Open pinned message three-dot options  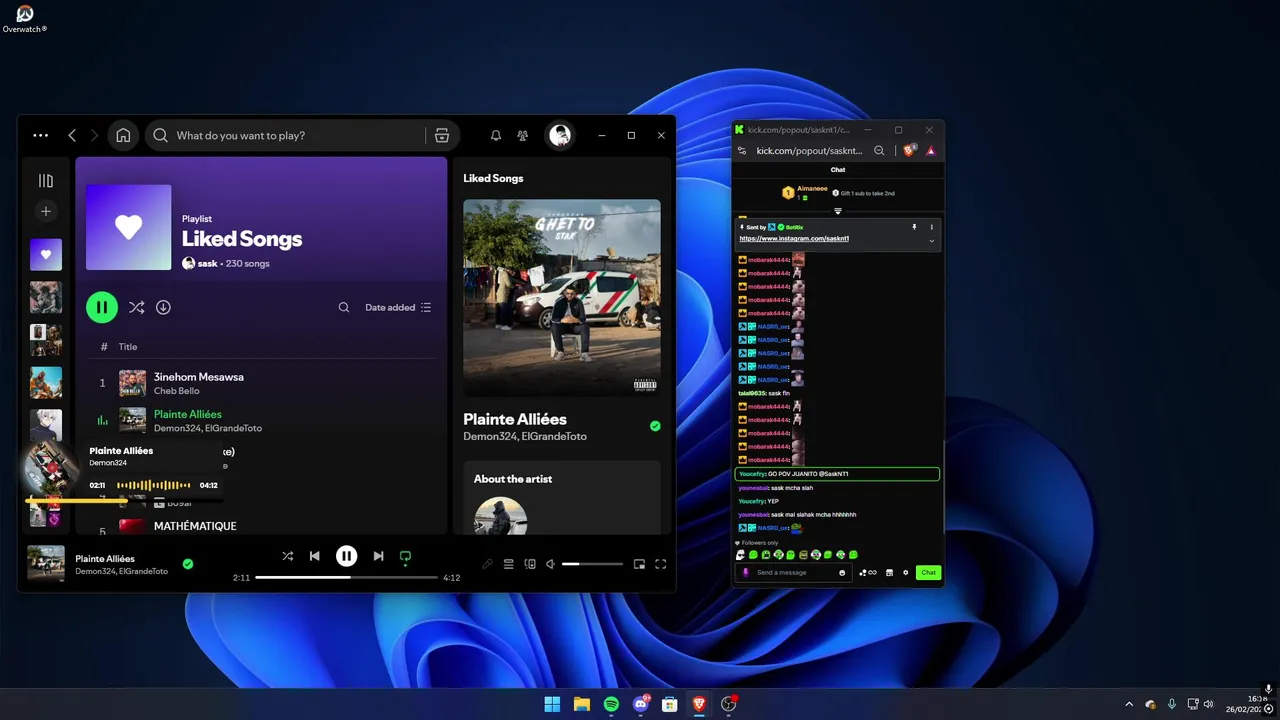click(x=932, y=227)
